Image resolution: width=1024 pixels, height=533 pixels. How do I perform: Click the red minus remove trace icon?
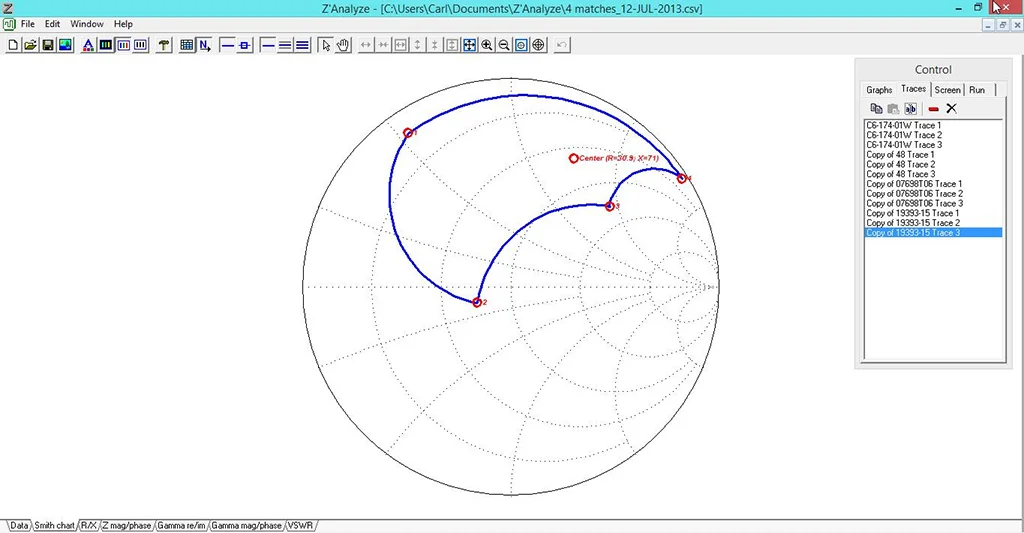pos(933,109)
